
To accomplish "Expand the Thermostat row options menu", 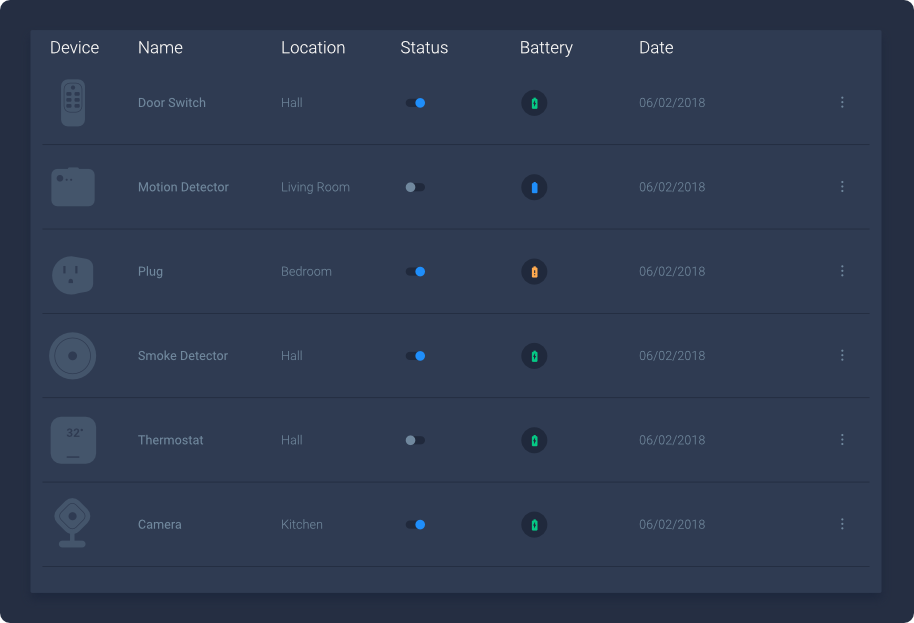I will [x=842, y=440].
